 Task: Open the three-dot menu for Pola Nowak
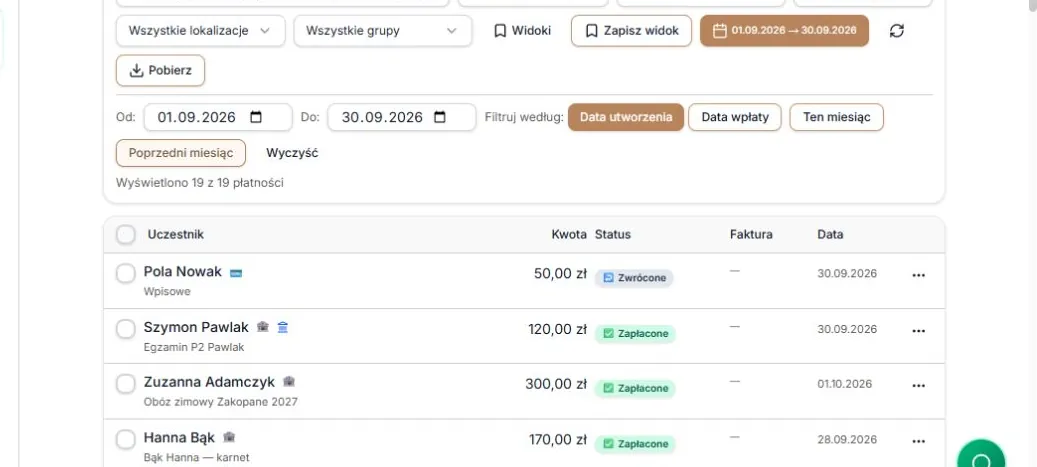(918, 275)
